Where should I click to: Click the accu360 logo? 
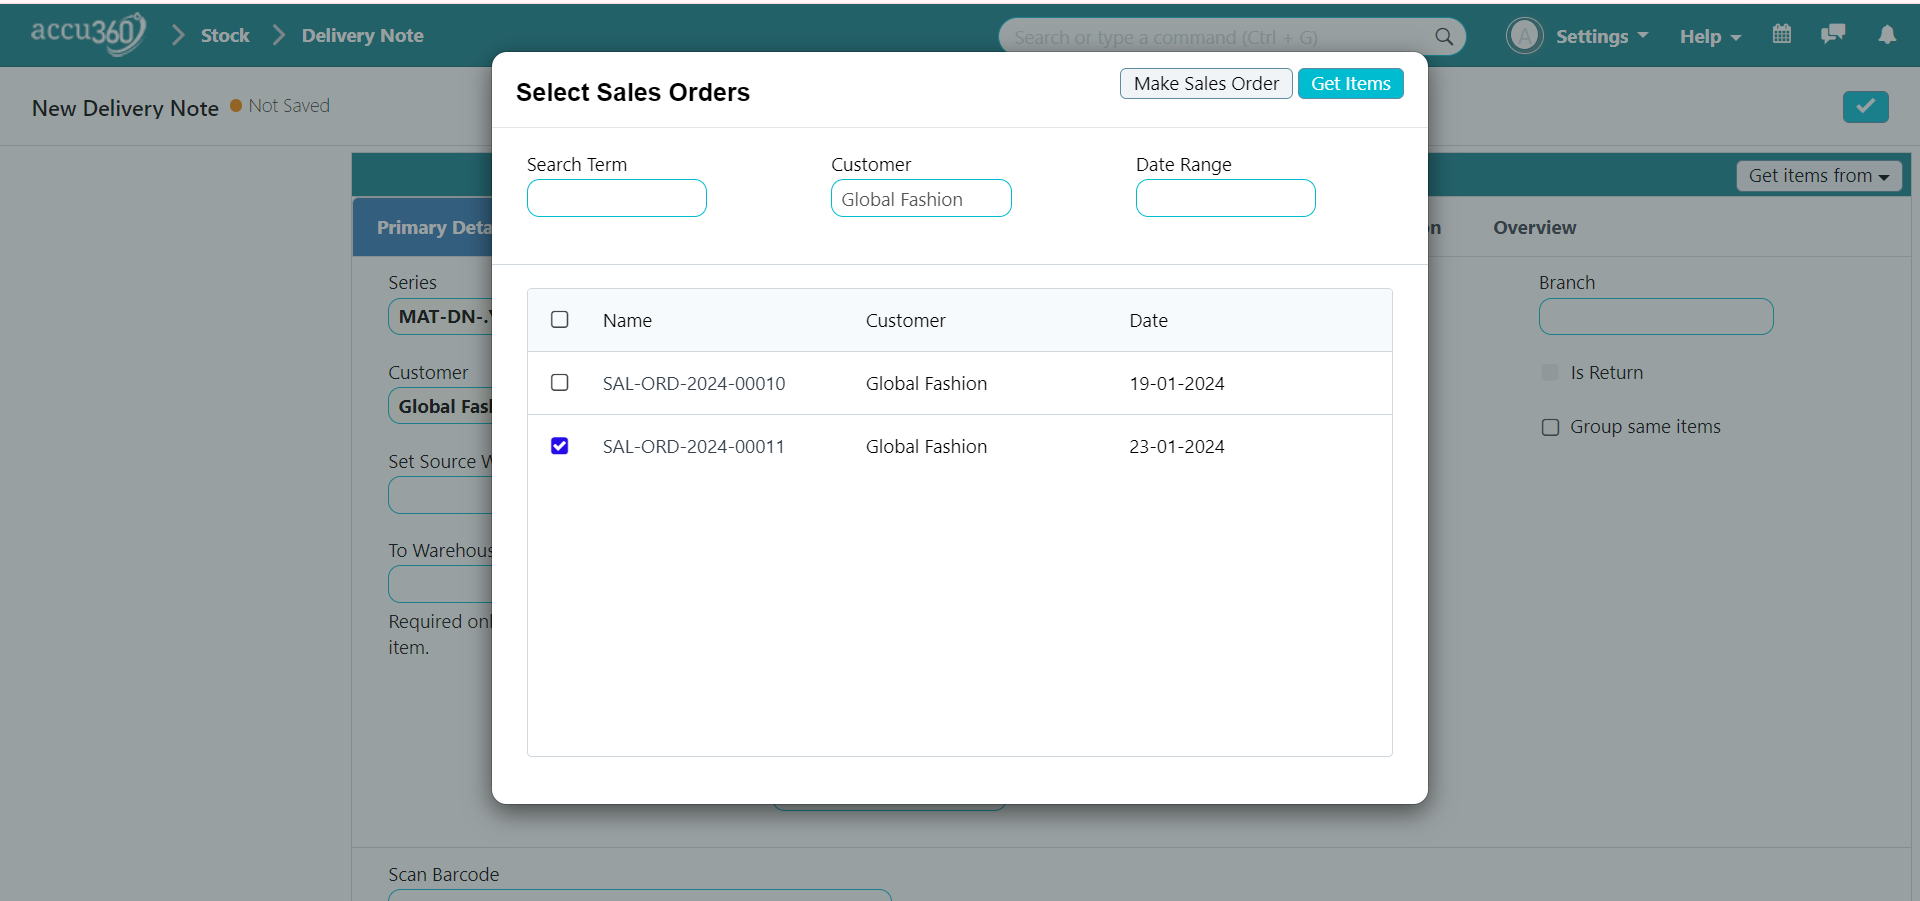(88, 34)
